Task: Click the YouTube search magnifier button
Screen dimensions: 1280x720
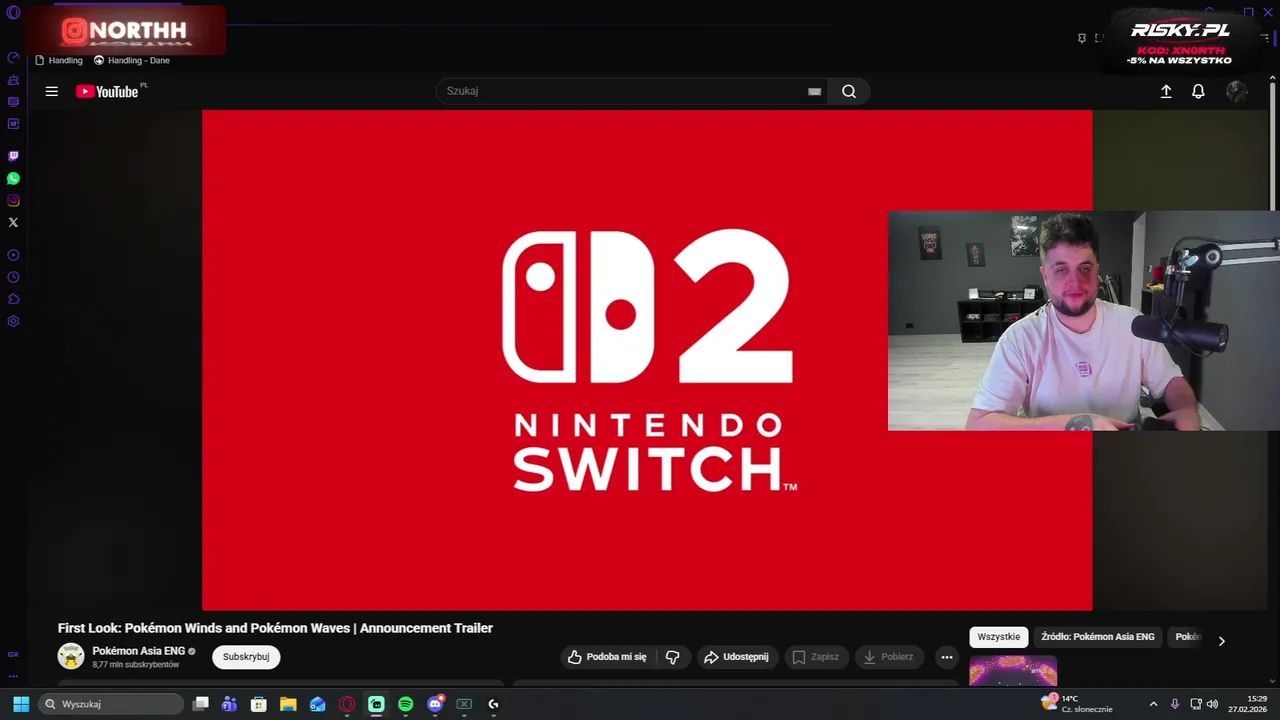Action: click(849, 91)
